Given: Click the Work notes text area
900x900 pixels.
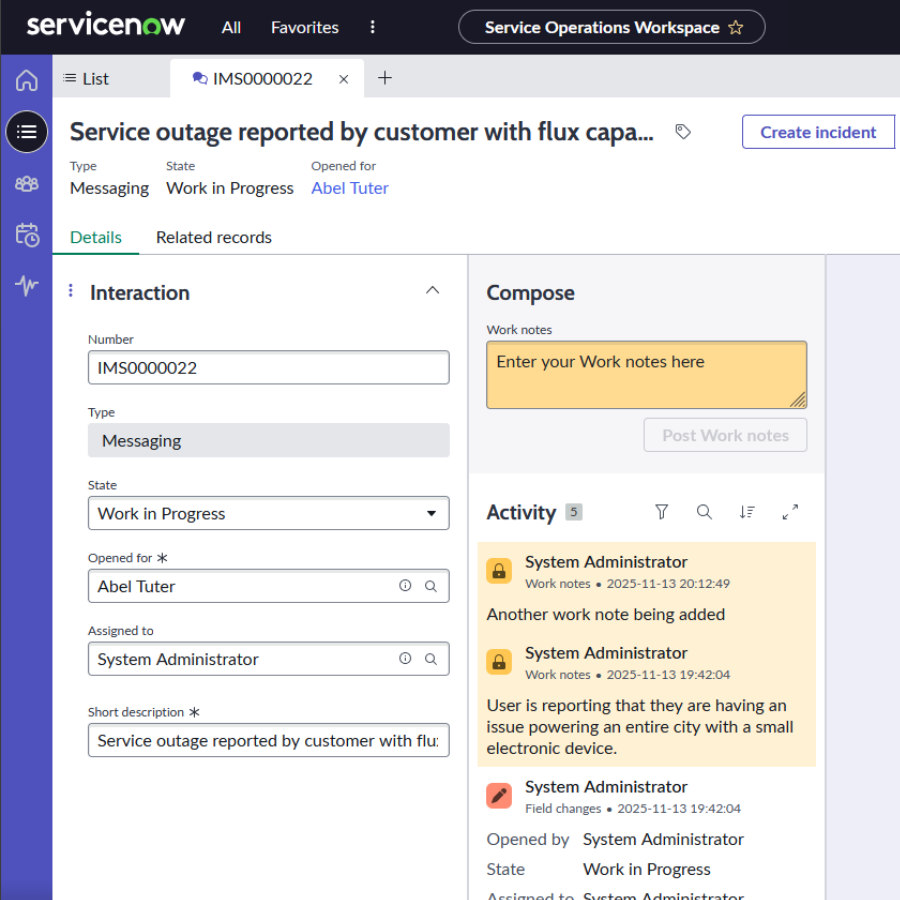Looking at the screenshot, I should pos(646,375).
